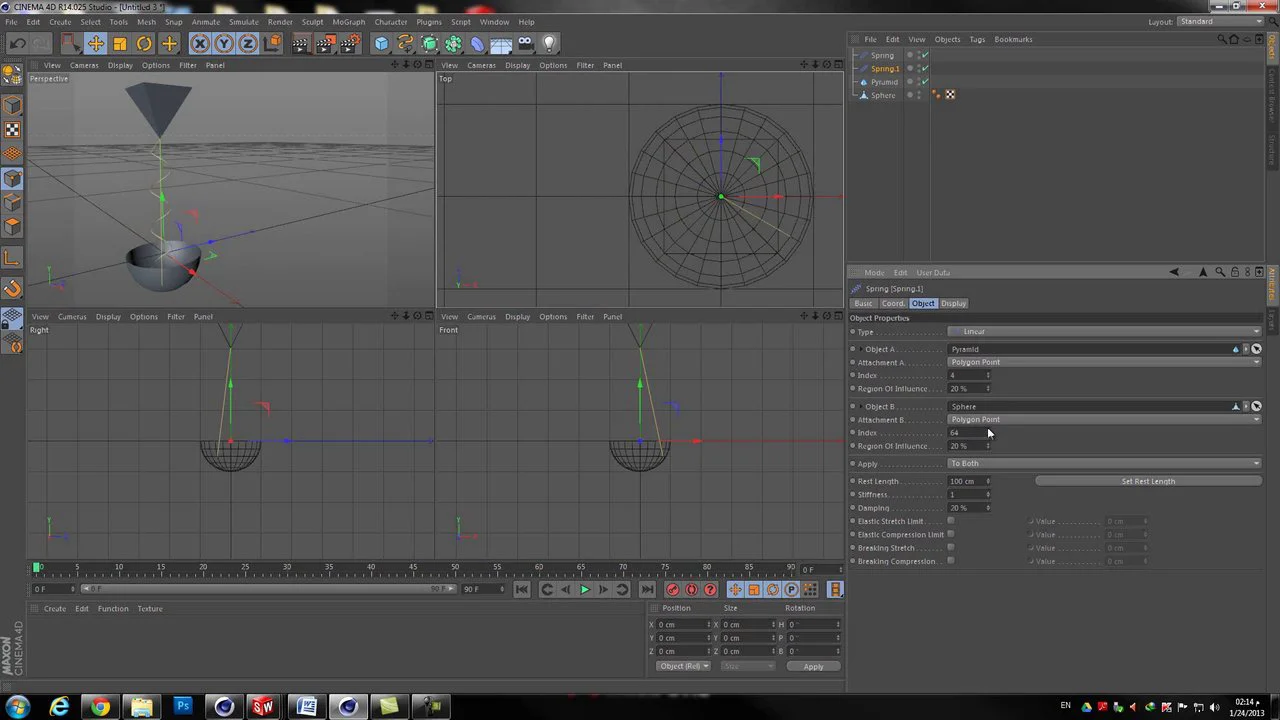Open the MoGraph menu
This screenshot has height=720, width=1280.
[x=348, y=21]
